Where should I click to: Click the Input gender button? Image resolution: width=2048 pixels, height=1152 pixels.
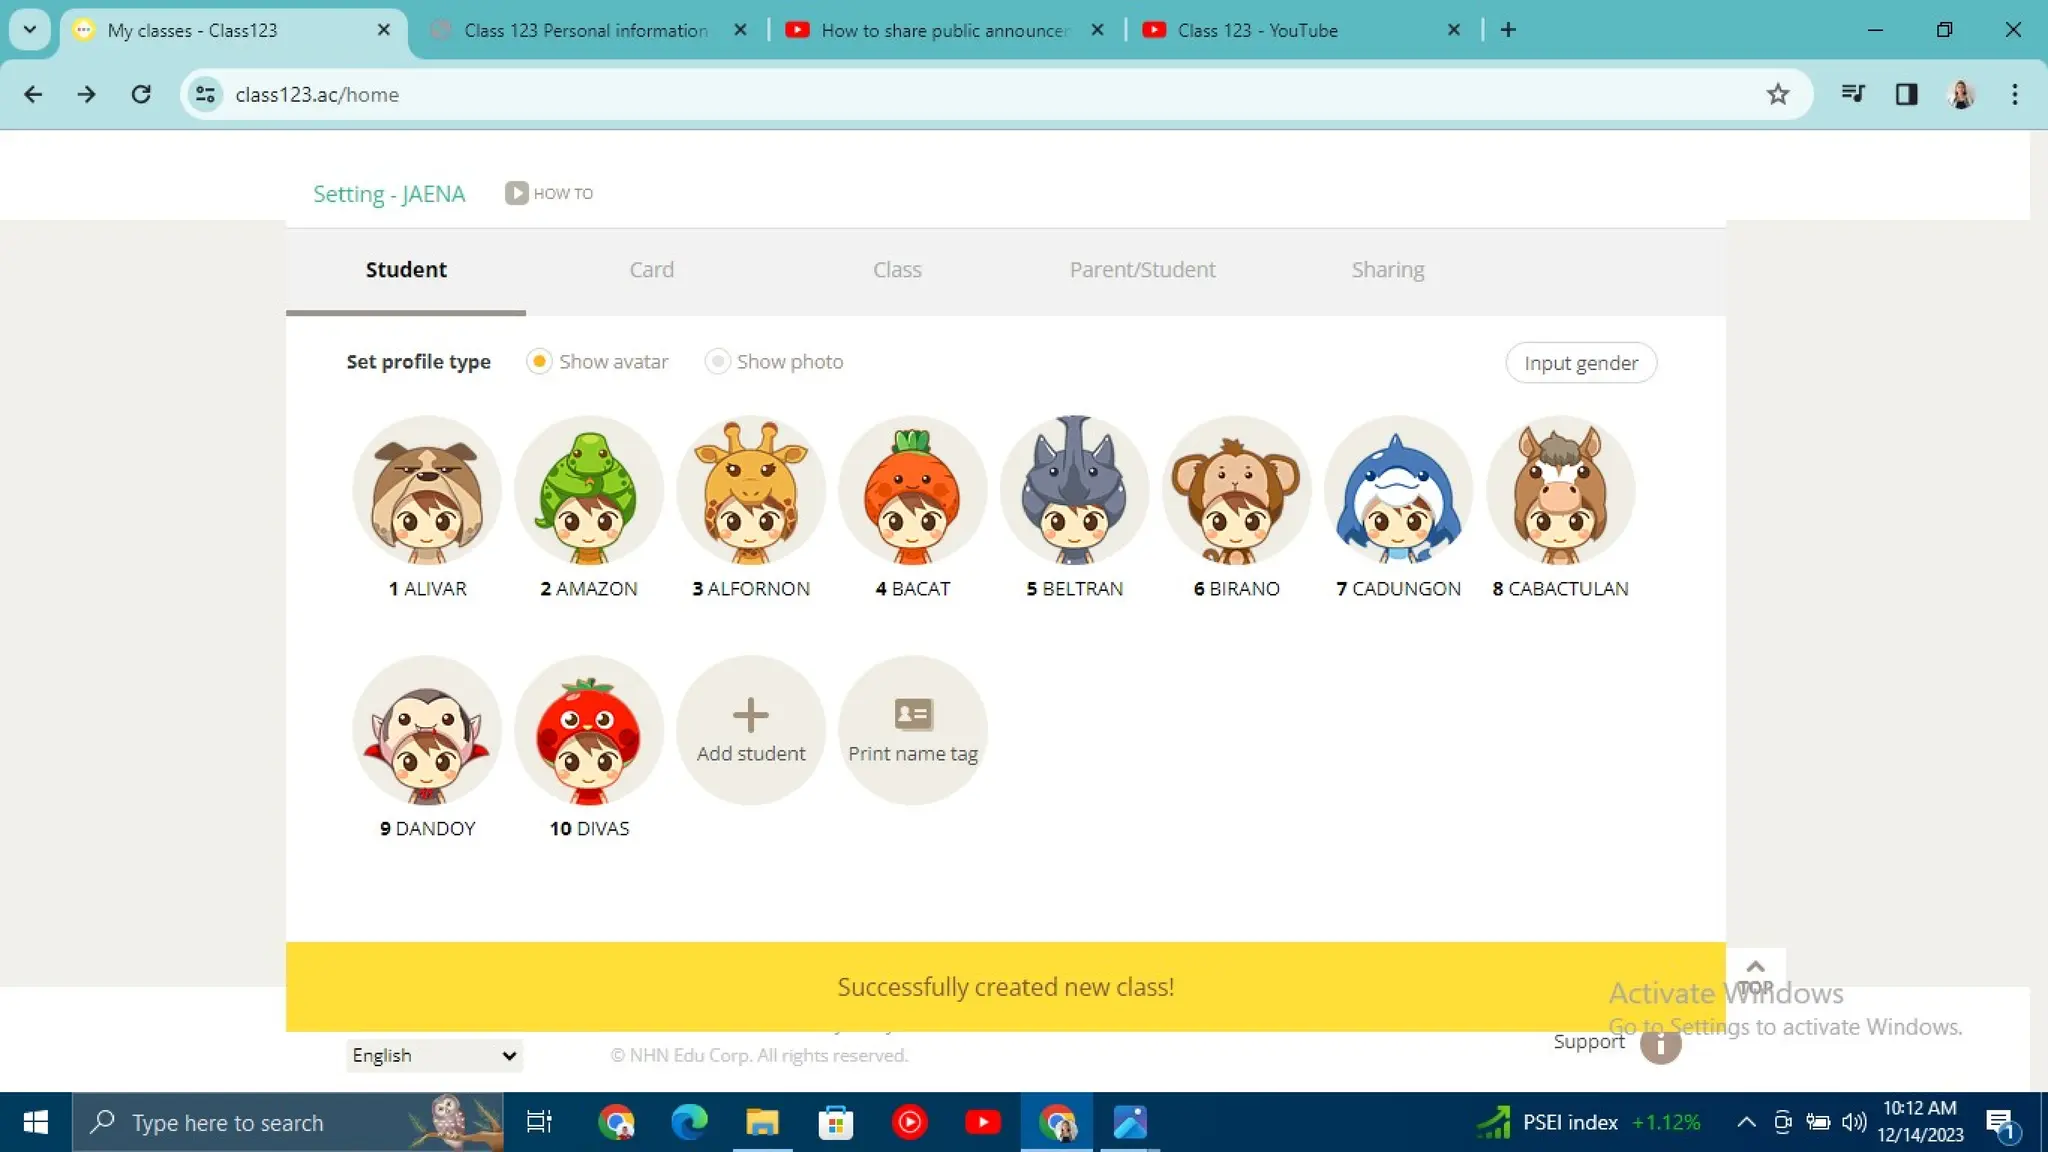[x=1580, y=363]
